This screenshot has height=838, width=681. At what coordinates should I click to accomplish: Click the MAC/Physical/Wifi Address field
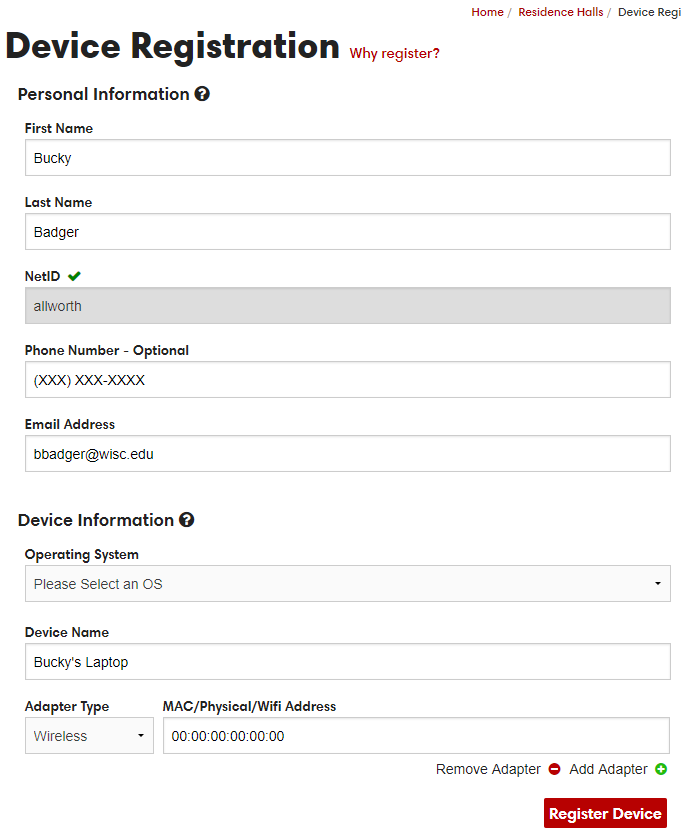[416, 736]
